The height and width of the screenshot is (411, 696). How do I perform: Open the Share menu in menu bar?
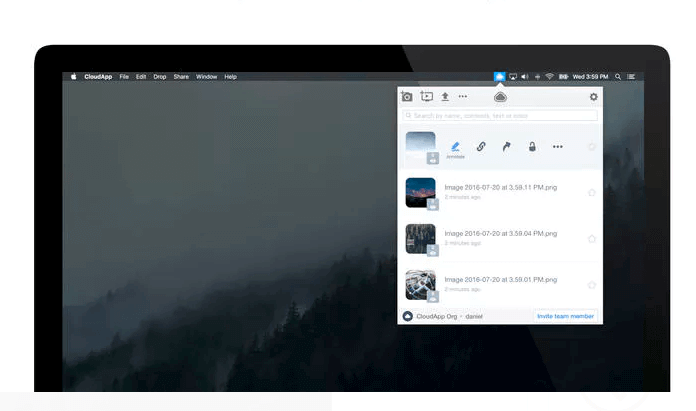coord(181,77)
